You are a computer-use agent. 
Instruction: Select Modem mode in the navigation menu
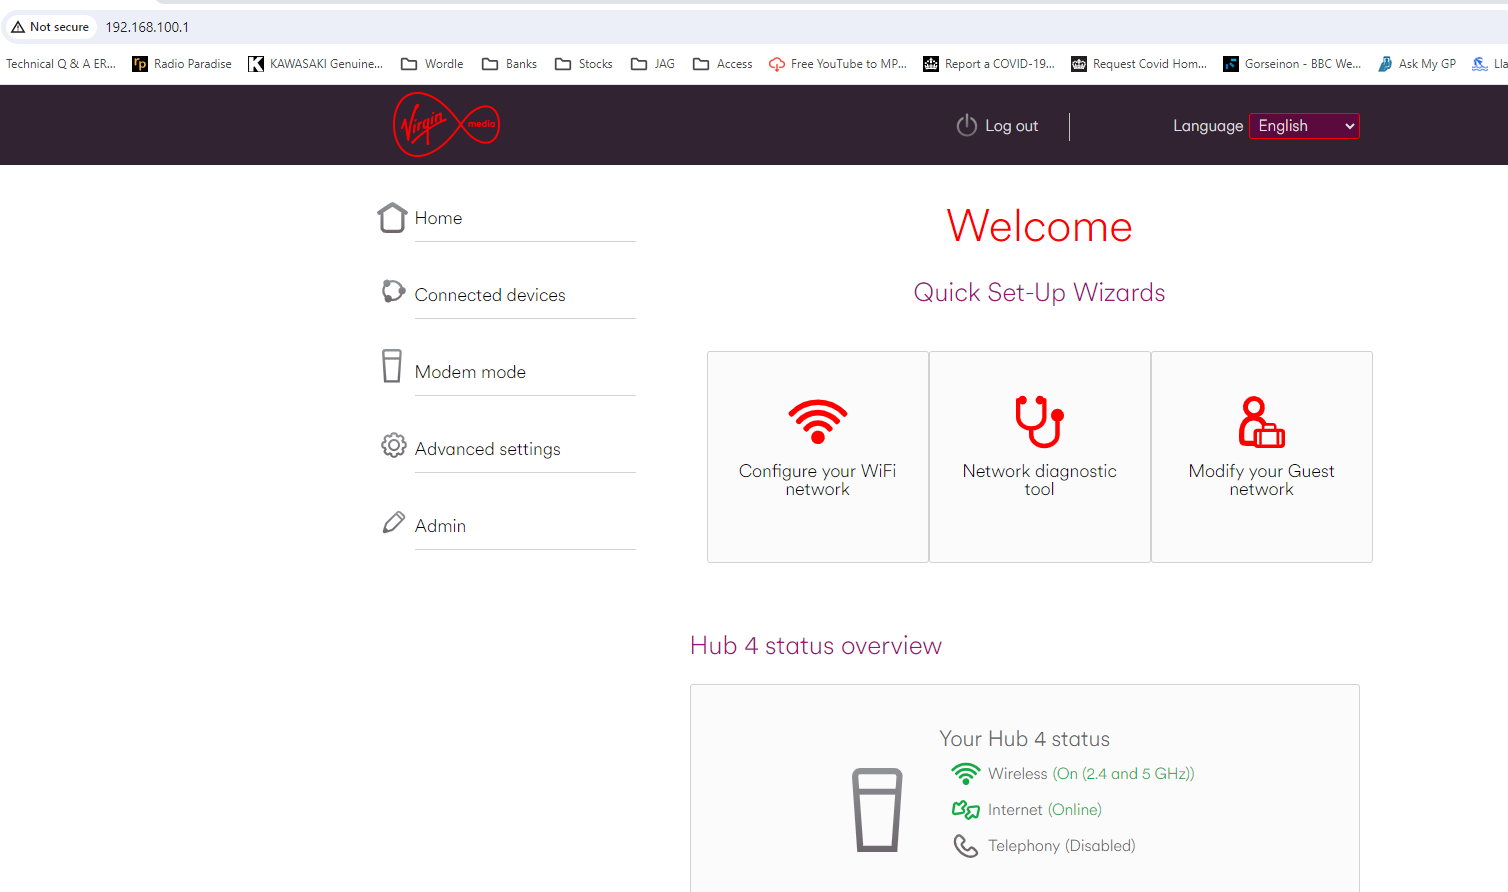470,371
